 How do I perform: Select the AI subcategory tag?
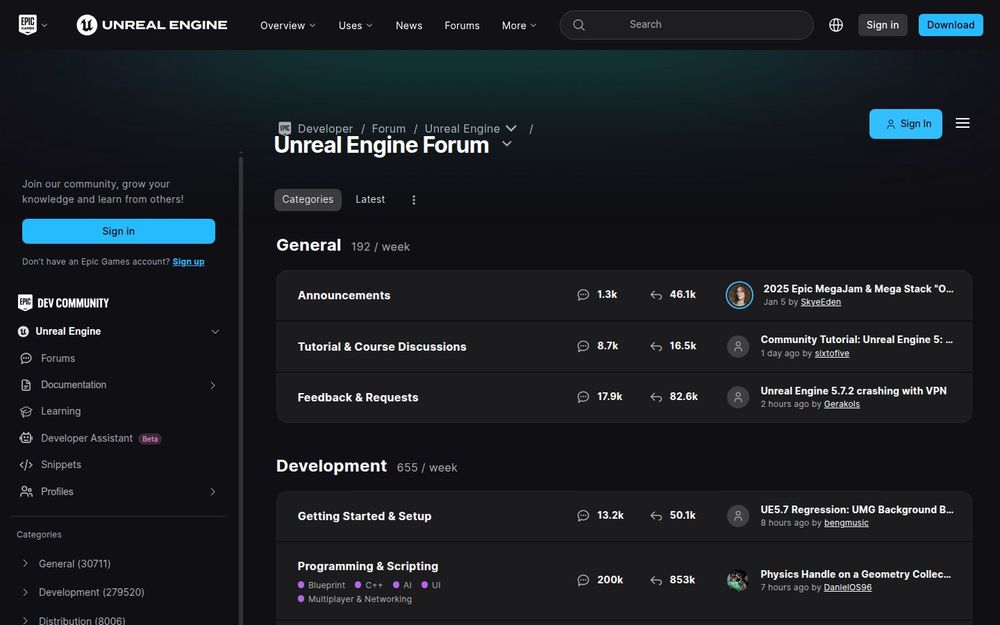click(402, 585)
